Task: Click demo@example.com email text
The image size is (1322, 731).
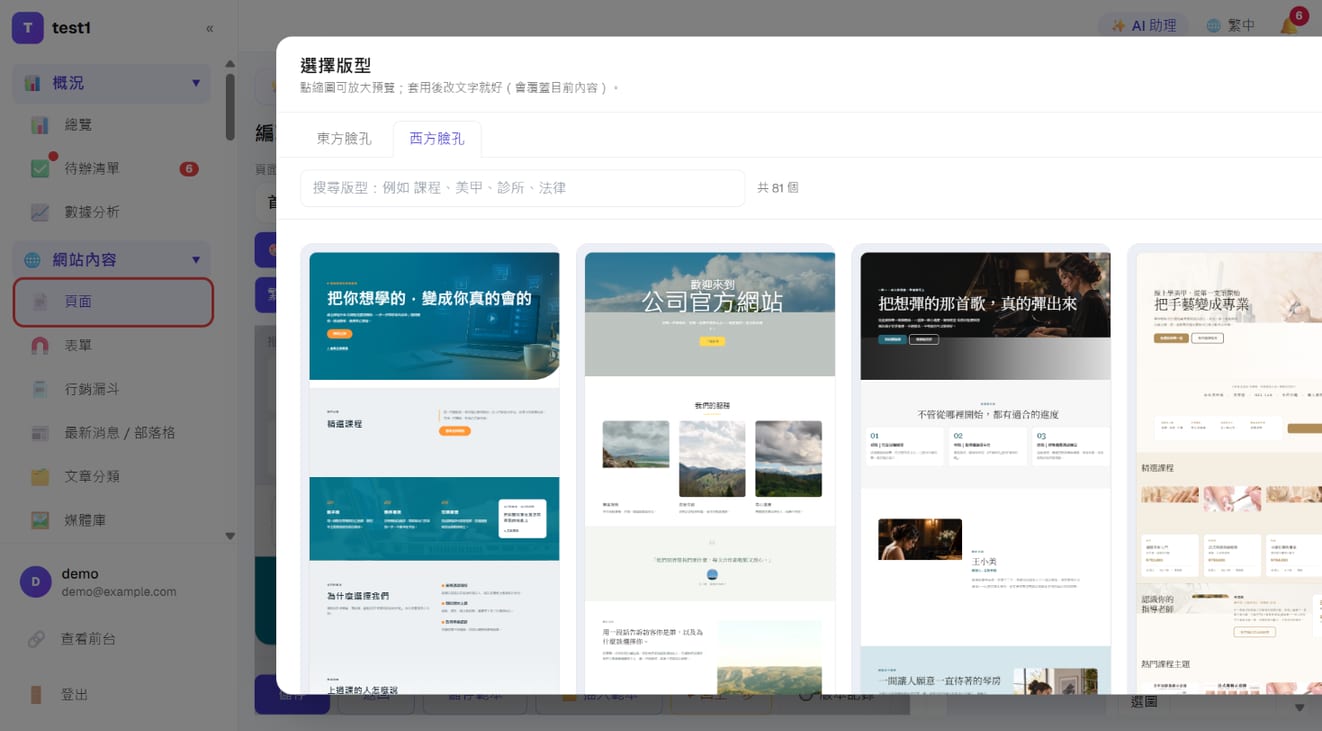Action: click(x=119, y=592)
